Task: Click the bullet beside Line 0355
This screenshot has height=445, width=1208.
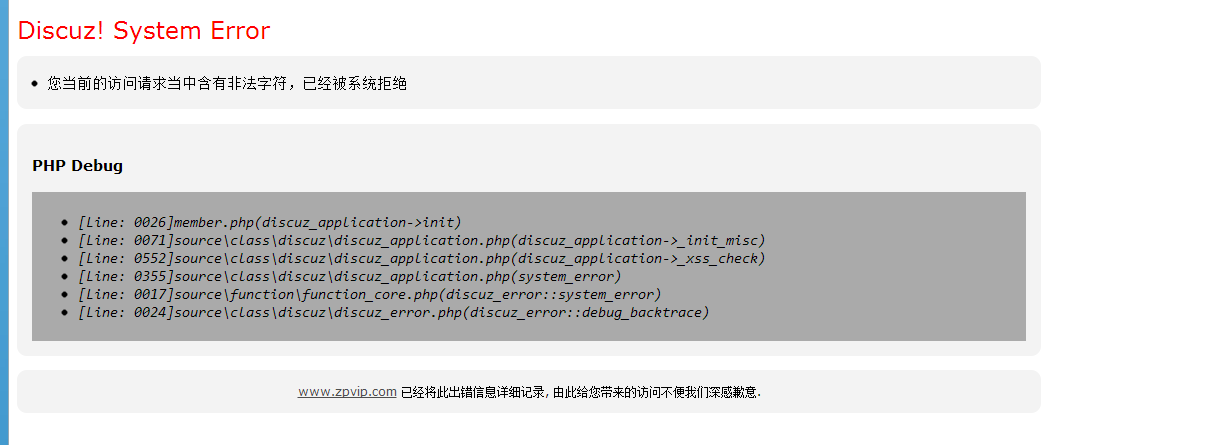Action: [65, 276]
